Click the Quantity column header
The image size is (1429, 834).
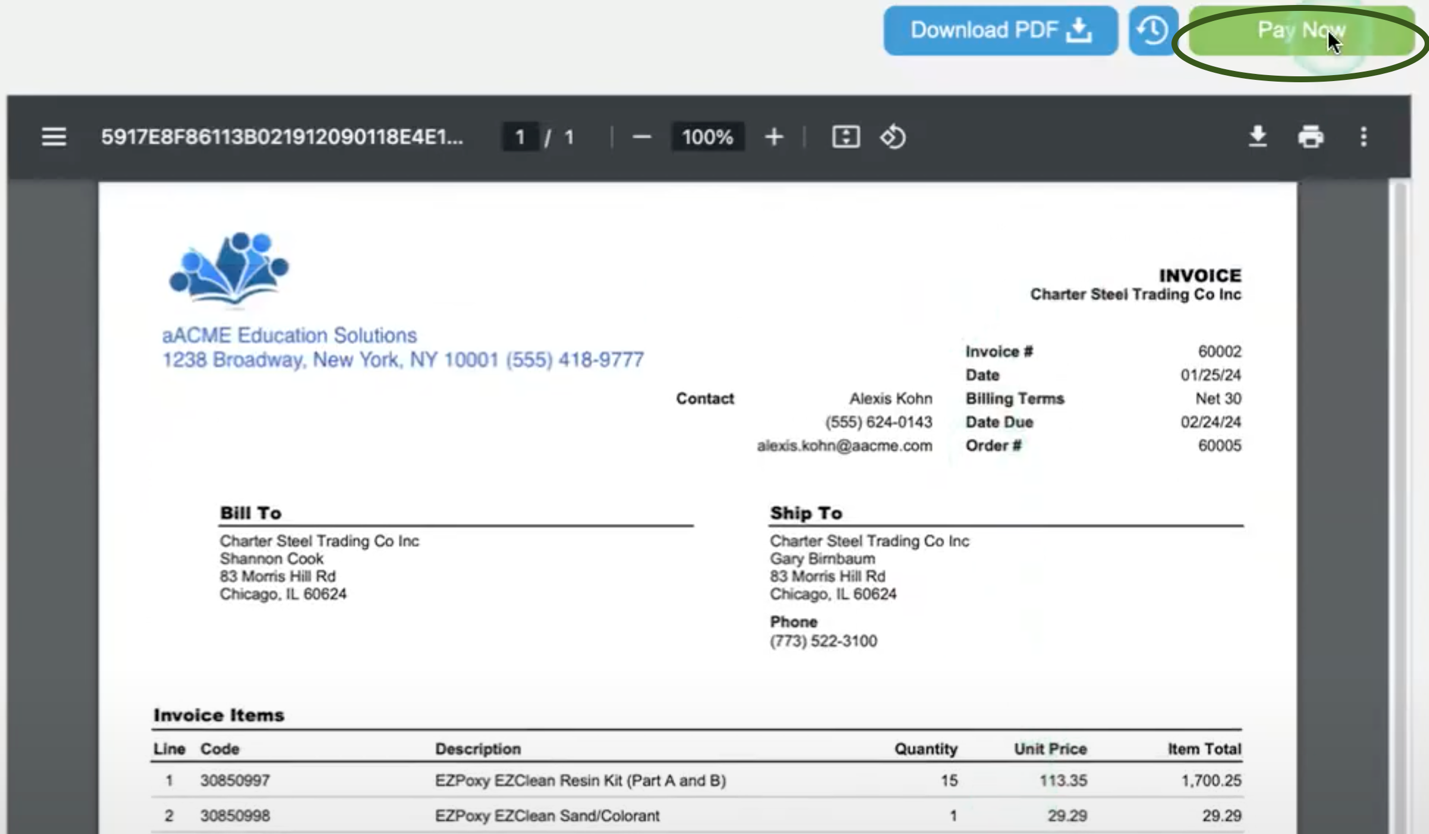tap(926, 749)
